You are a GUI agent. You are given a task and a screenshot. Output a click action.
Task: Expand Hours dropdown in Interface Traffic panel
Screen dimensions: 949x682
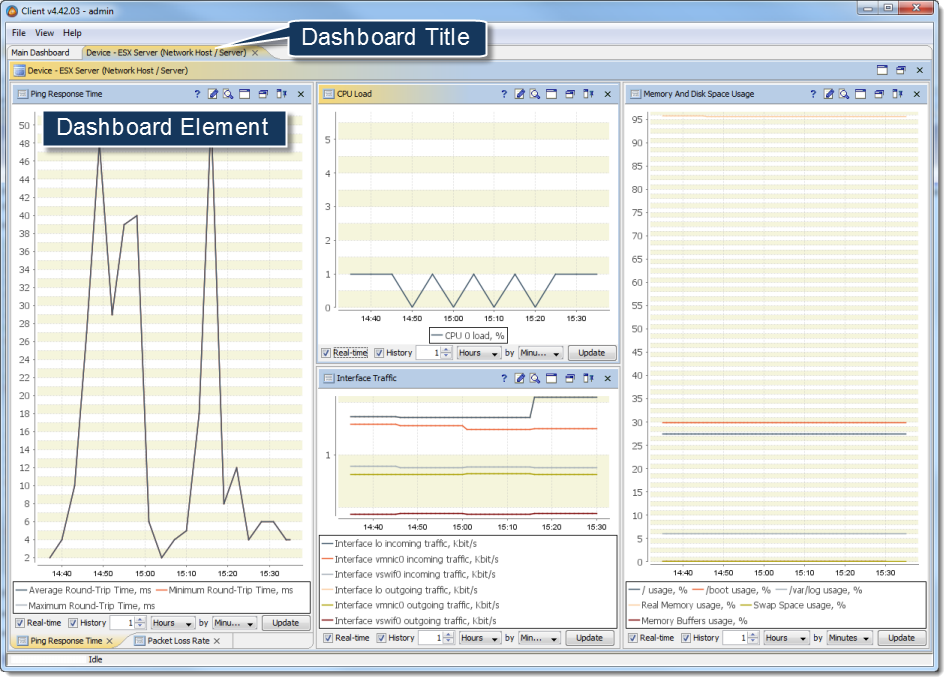(x=479, y=638)
